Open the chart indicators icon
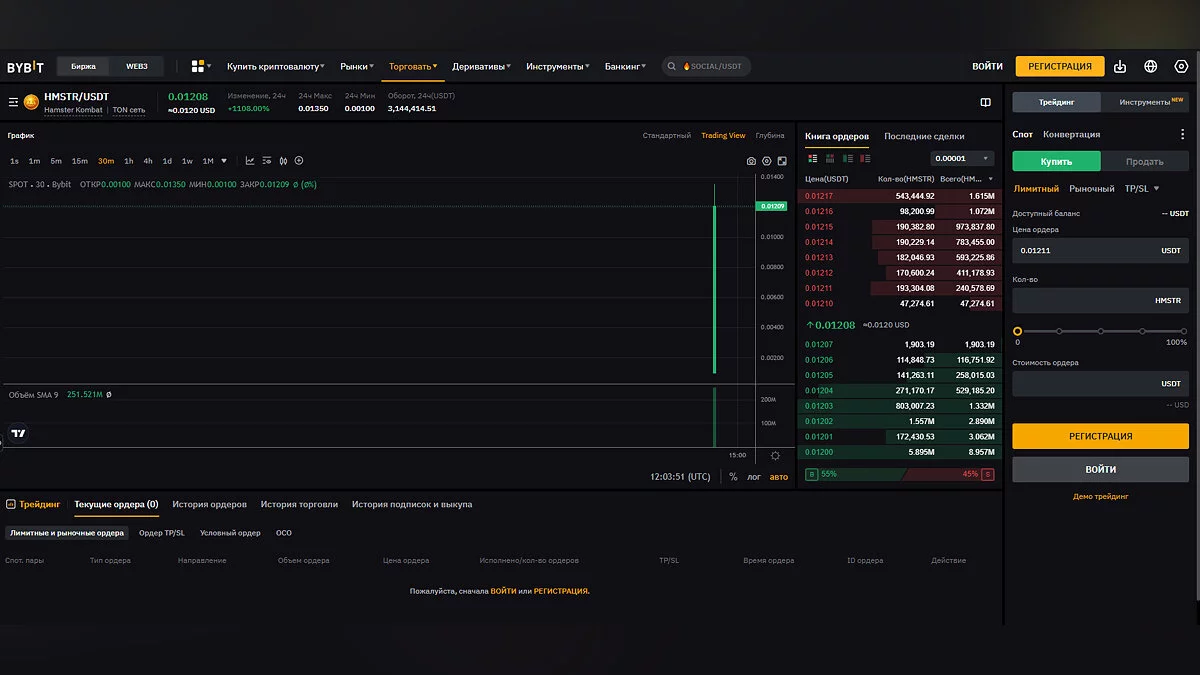Viewport: 1200px width, 675px height. [x=250, y=161]
